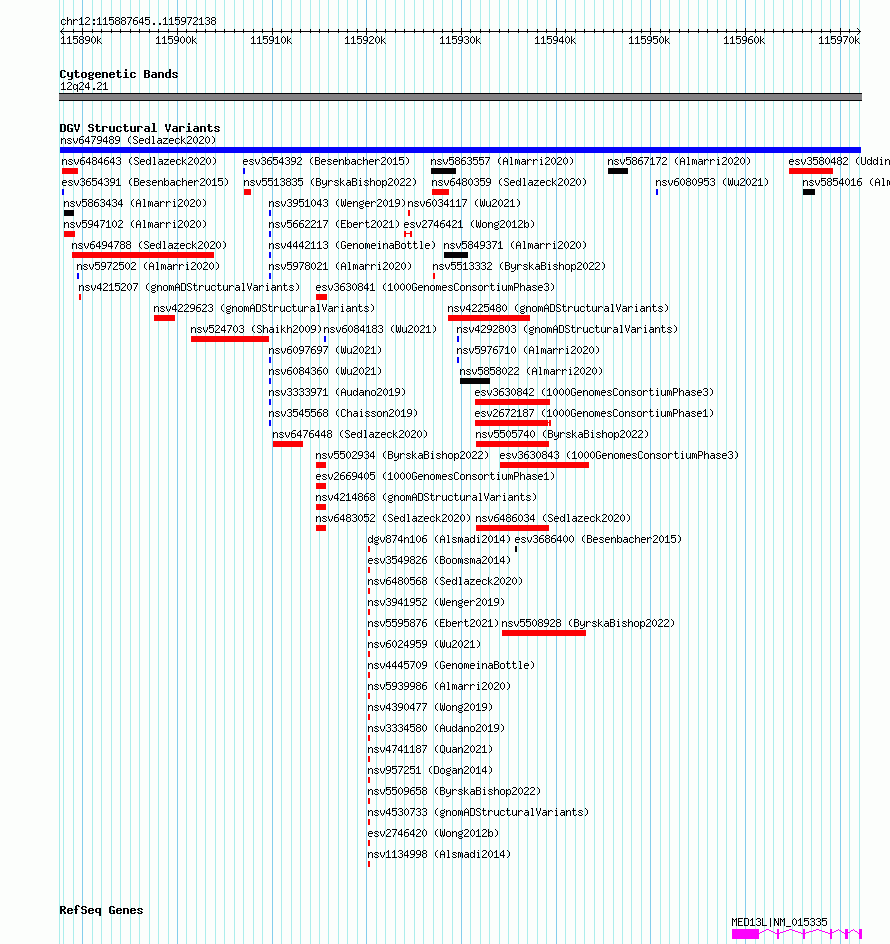Click dgv874n106 (Alsmadi2014) label
The image size is (890, 944).
[439, 541]
